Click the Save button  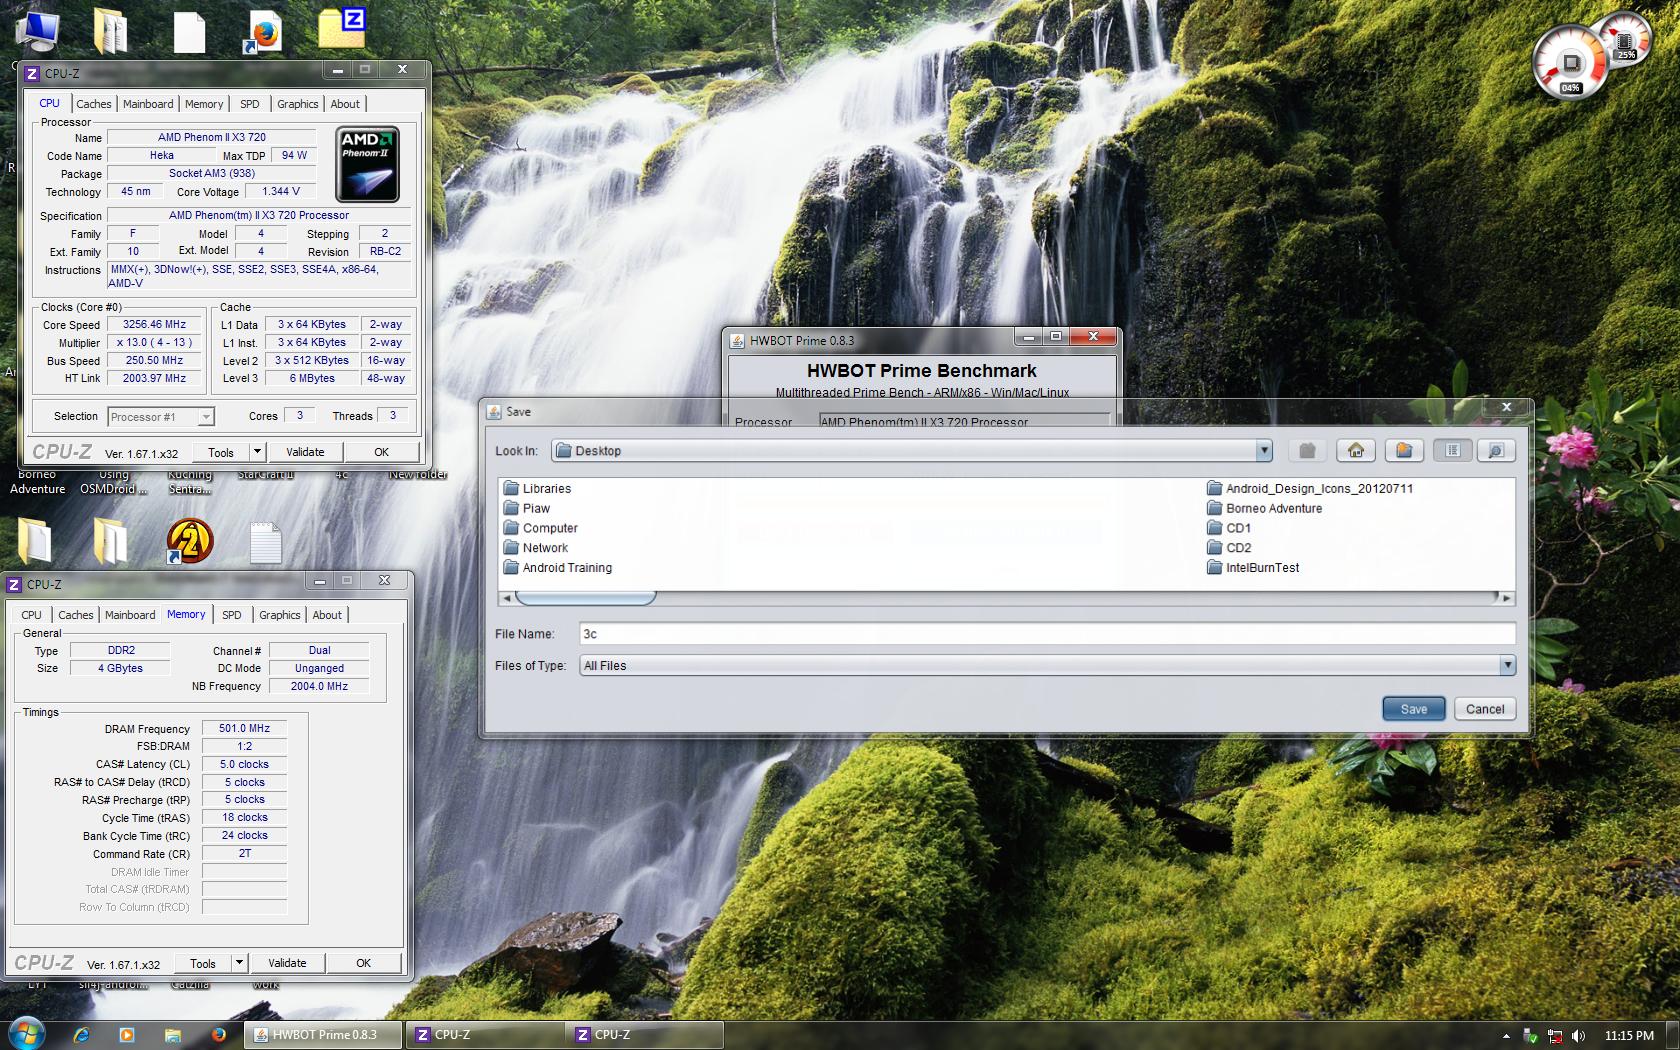click(1414, 709)
